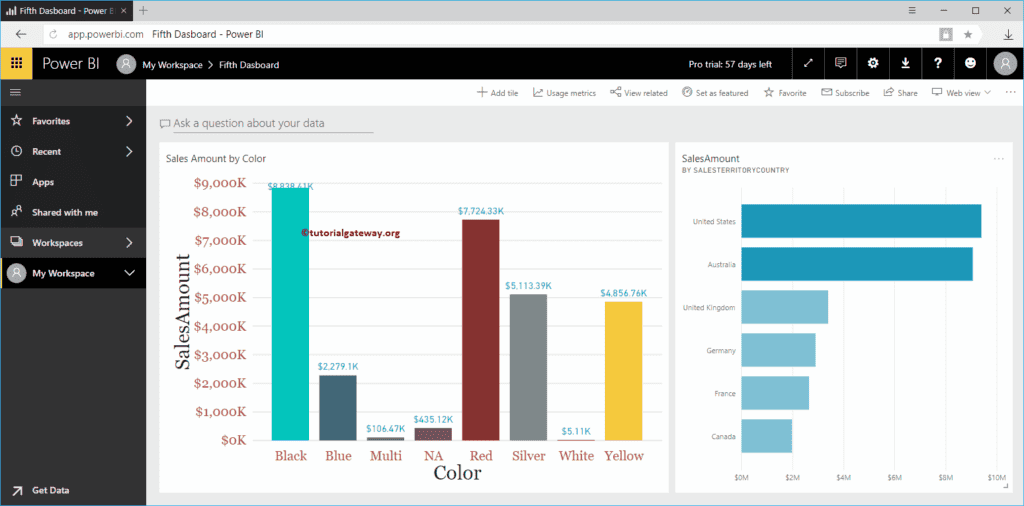Screen dimensions: 1024x506
Task: Enter full screen mode icon
Action: click(808, 63)
